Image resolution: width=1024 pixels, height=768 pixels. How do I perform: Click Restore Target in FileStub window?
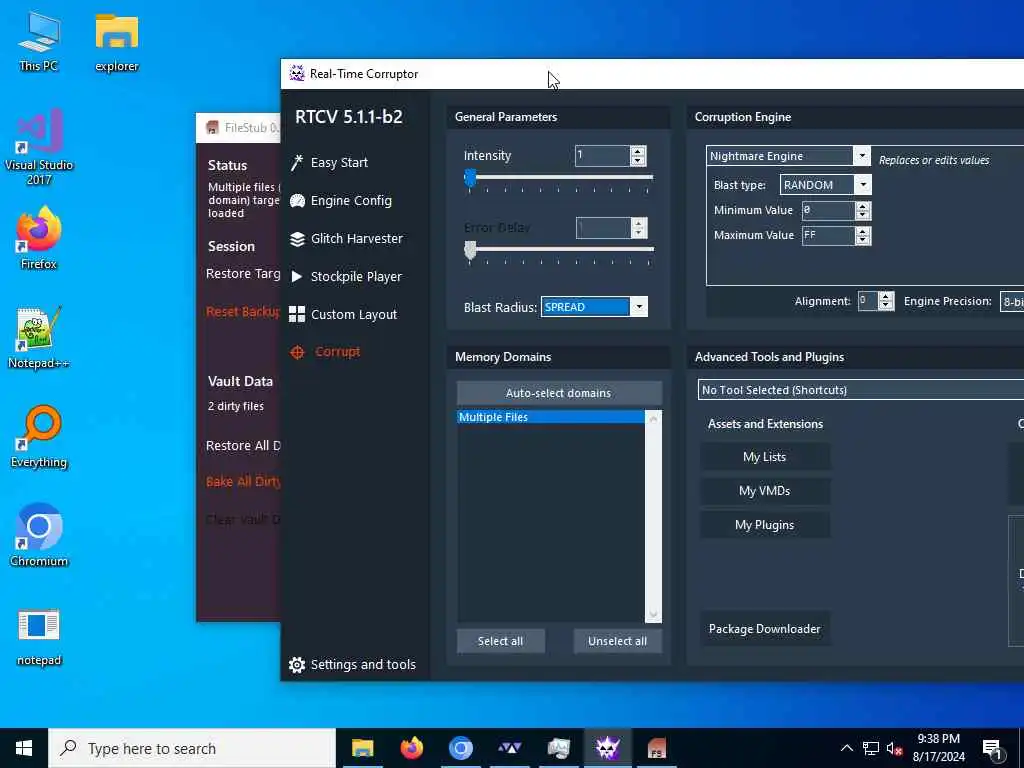(242, 274)
